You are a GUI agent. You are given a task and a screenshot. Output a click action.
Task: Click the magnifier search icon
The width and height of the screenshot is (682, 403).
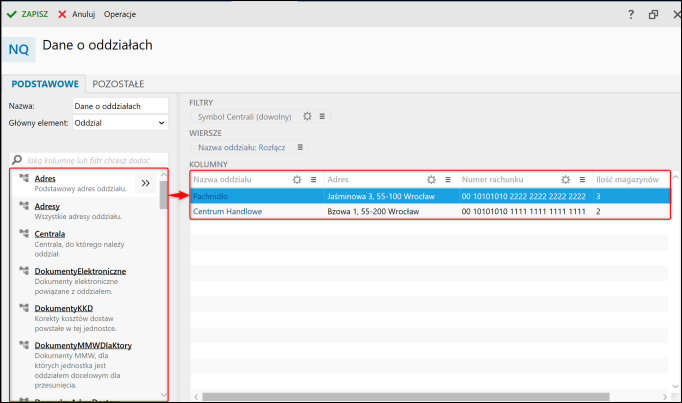point(17,160)
